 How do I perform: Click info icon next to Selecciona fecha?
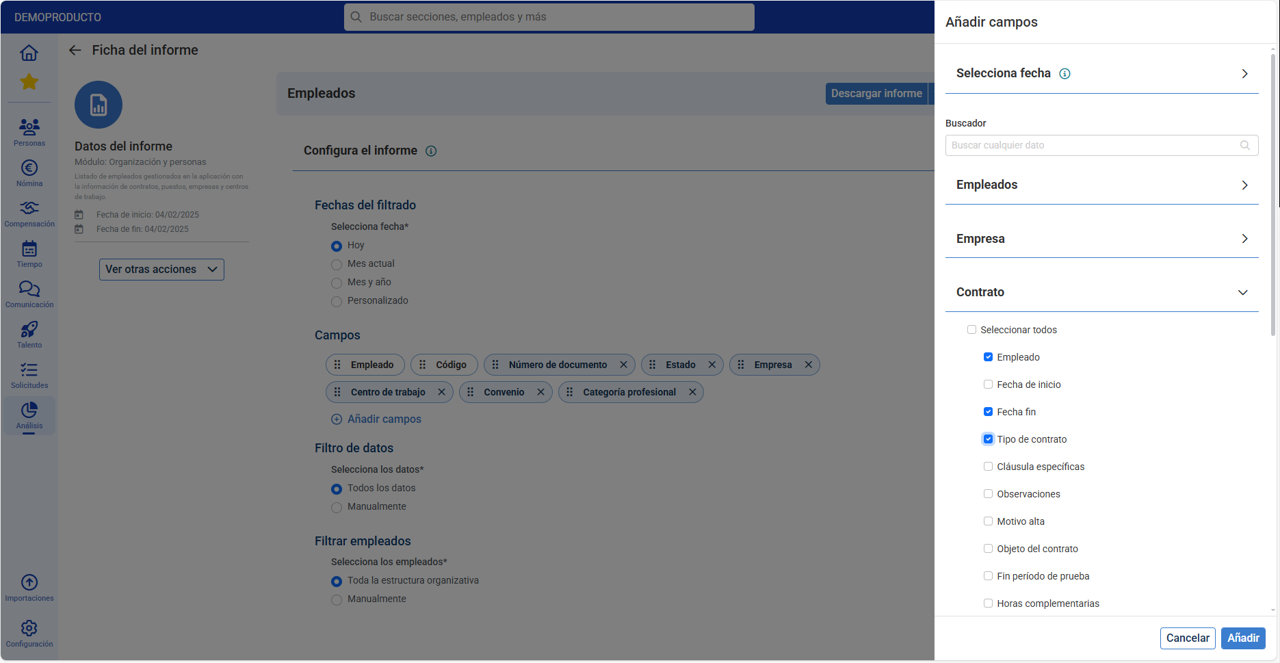pos(1065,74)
